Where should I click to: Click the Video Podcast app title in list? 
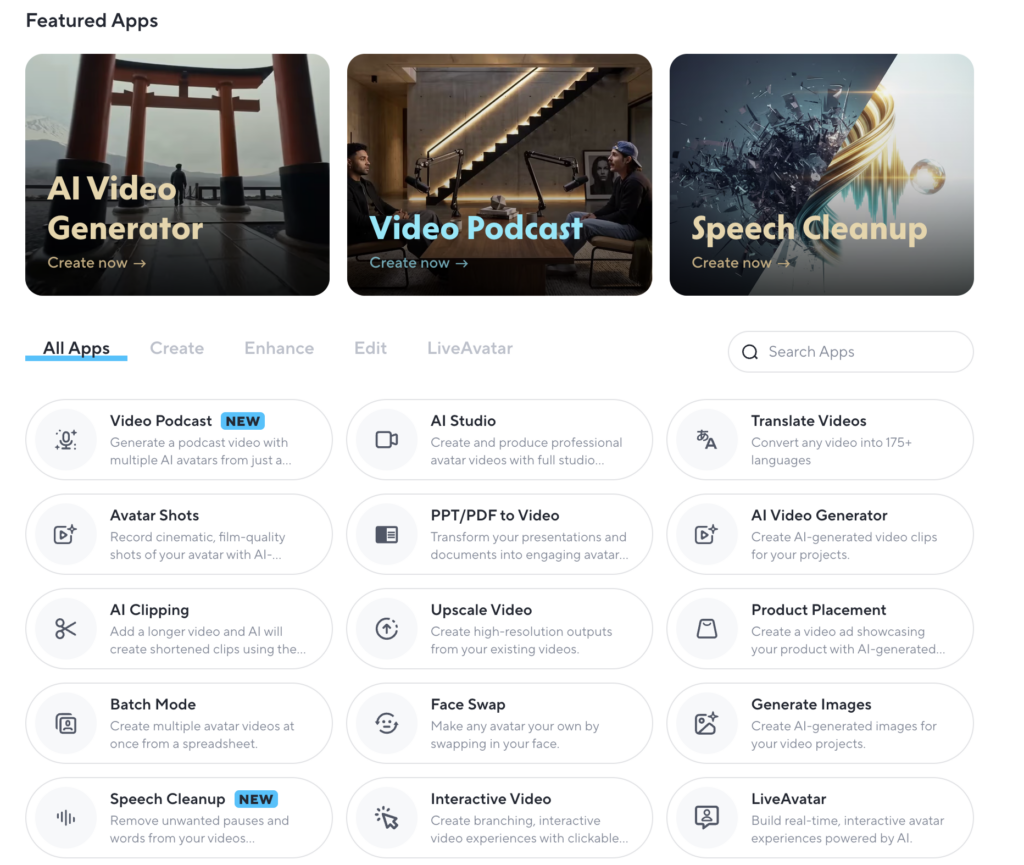[x=161, y=421]
